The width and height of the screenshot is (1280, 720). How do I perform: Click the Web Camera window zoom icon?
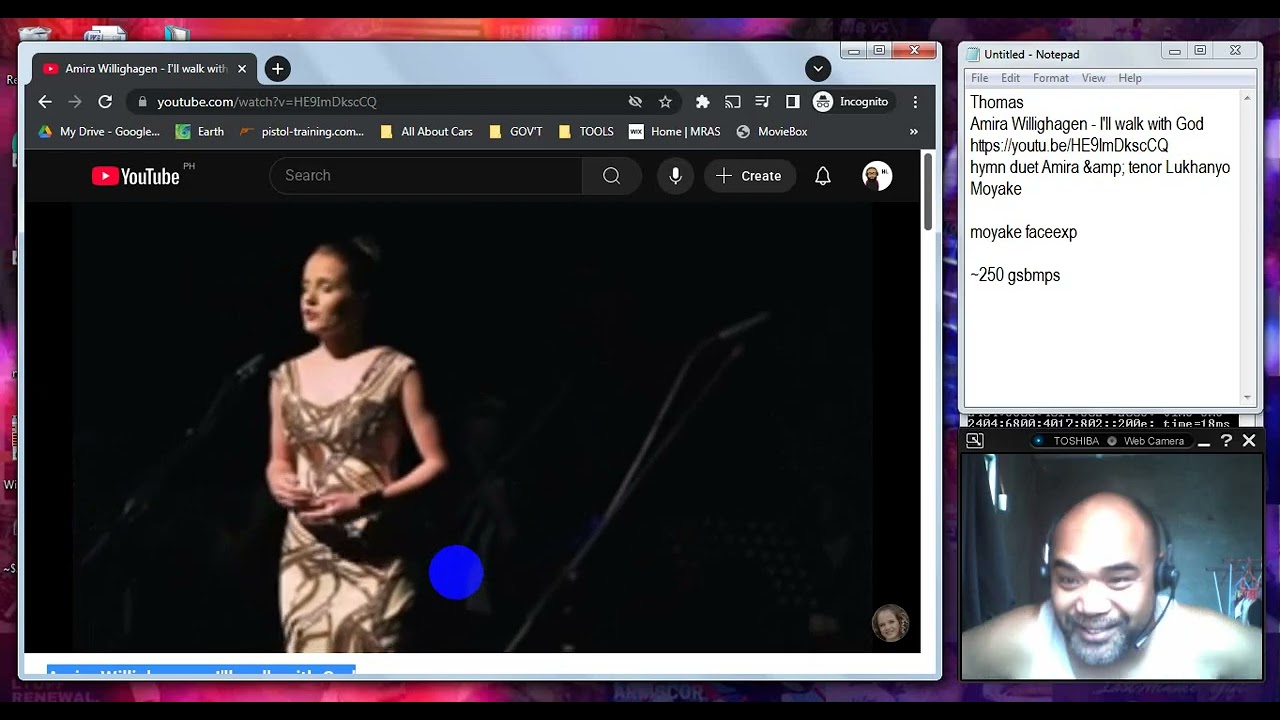975,440
